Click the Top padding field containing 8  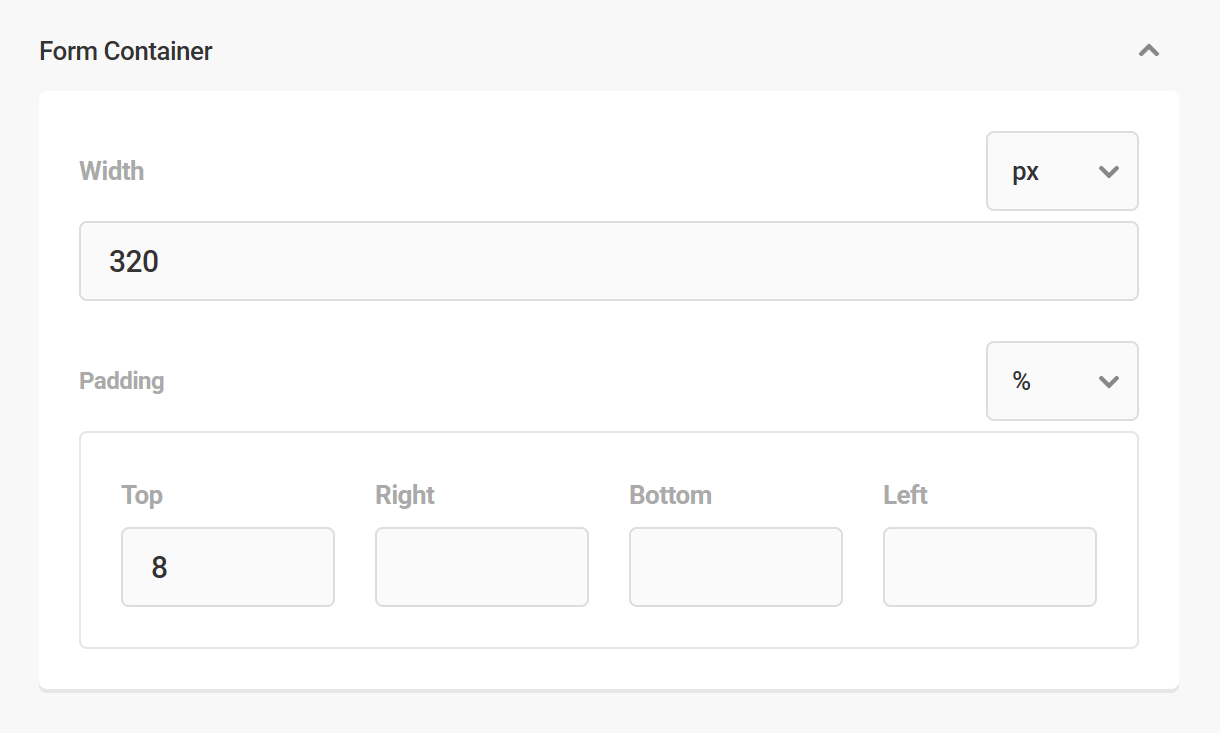[x=227, y=567]
